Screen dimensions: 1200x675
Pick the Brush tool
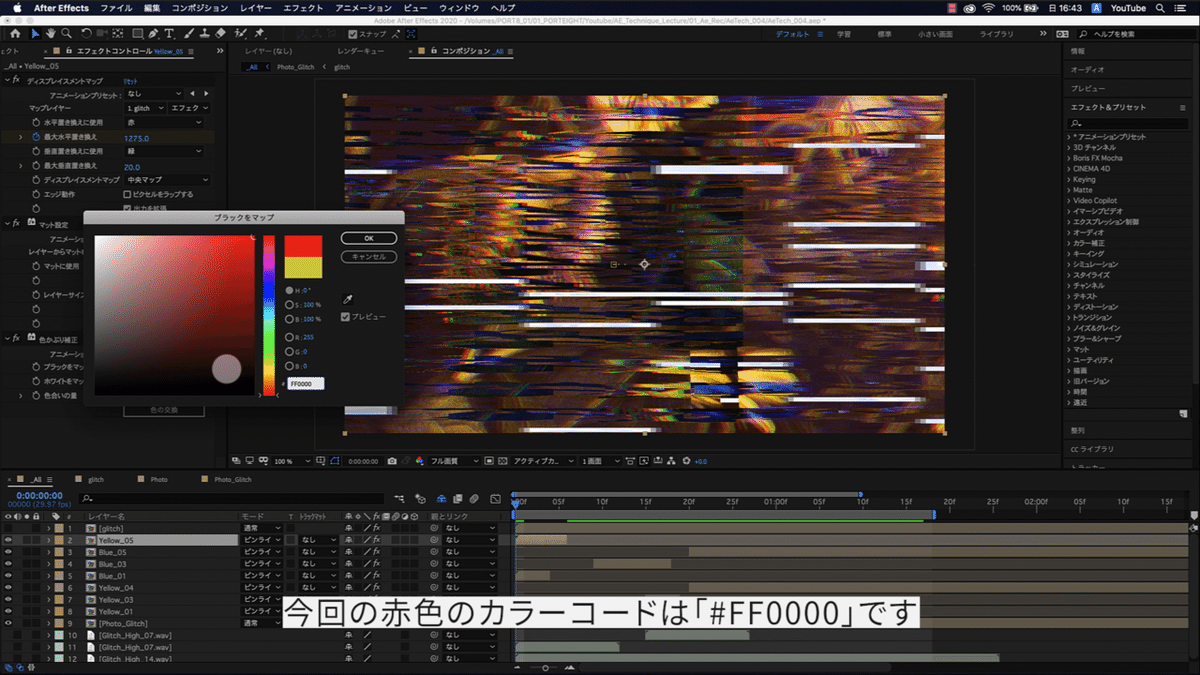tap(187, 33)
